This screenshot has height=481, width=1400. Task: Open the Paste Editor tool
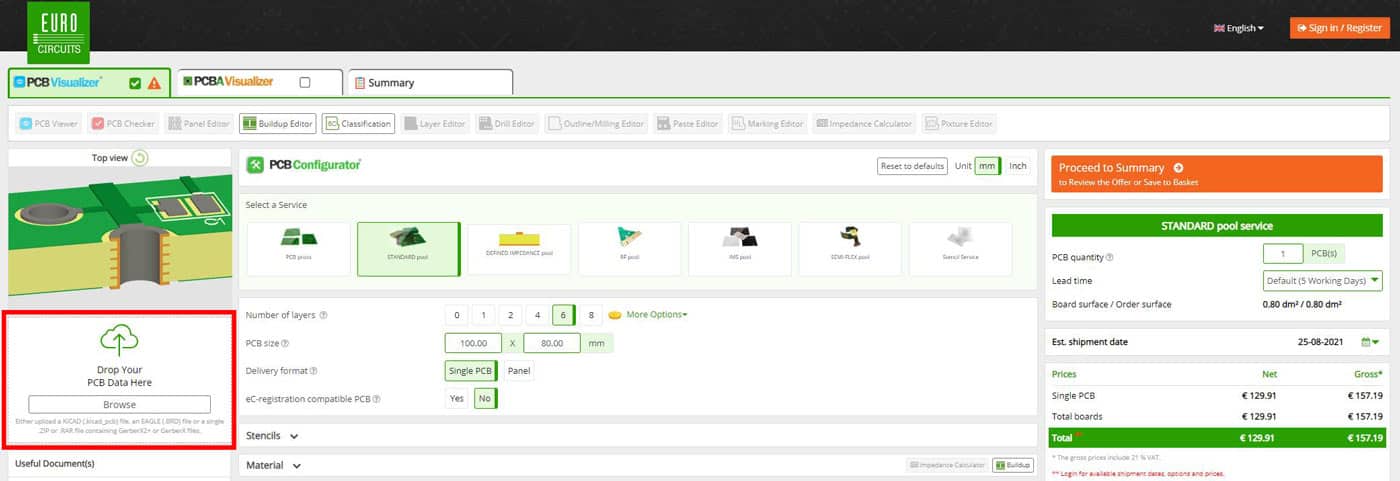(688, 124)
